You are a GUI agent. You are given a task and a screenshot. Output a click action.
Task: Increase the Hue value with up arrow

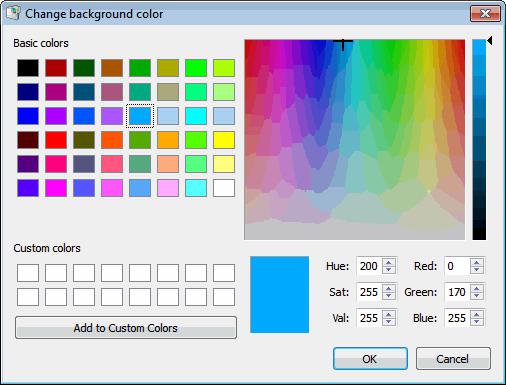point(388,262)
